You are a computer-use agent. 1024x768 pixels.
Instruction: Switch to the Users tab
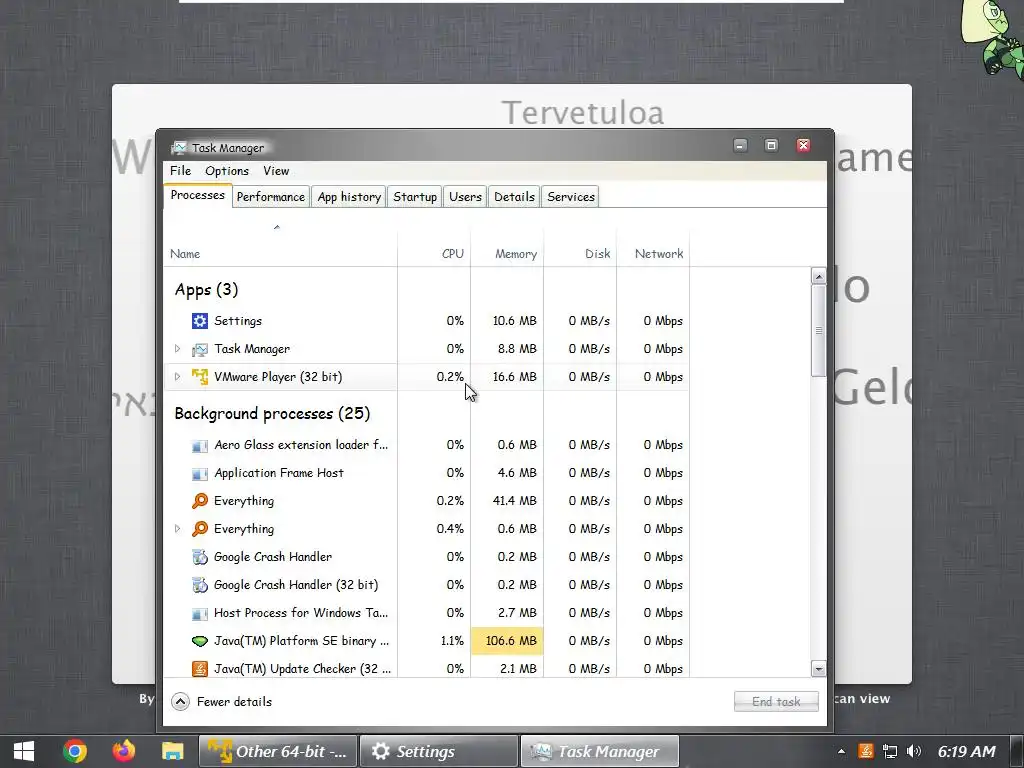tap(465, 197)
